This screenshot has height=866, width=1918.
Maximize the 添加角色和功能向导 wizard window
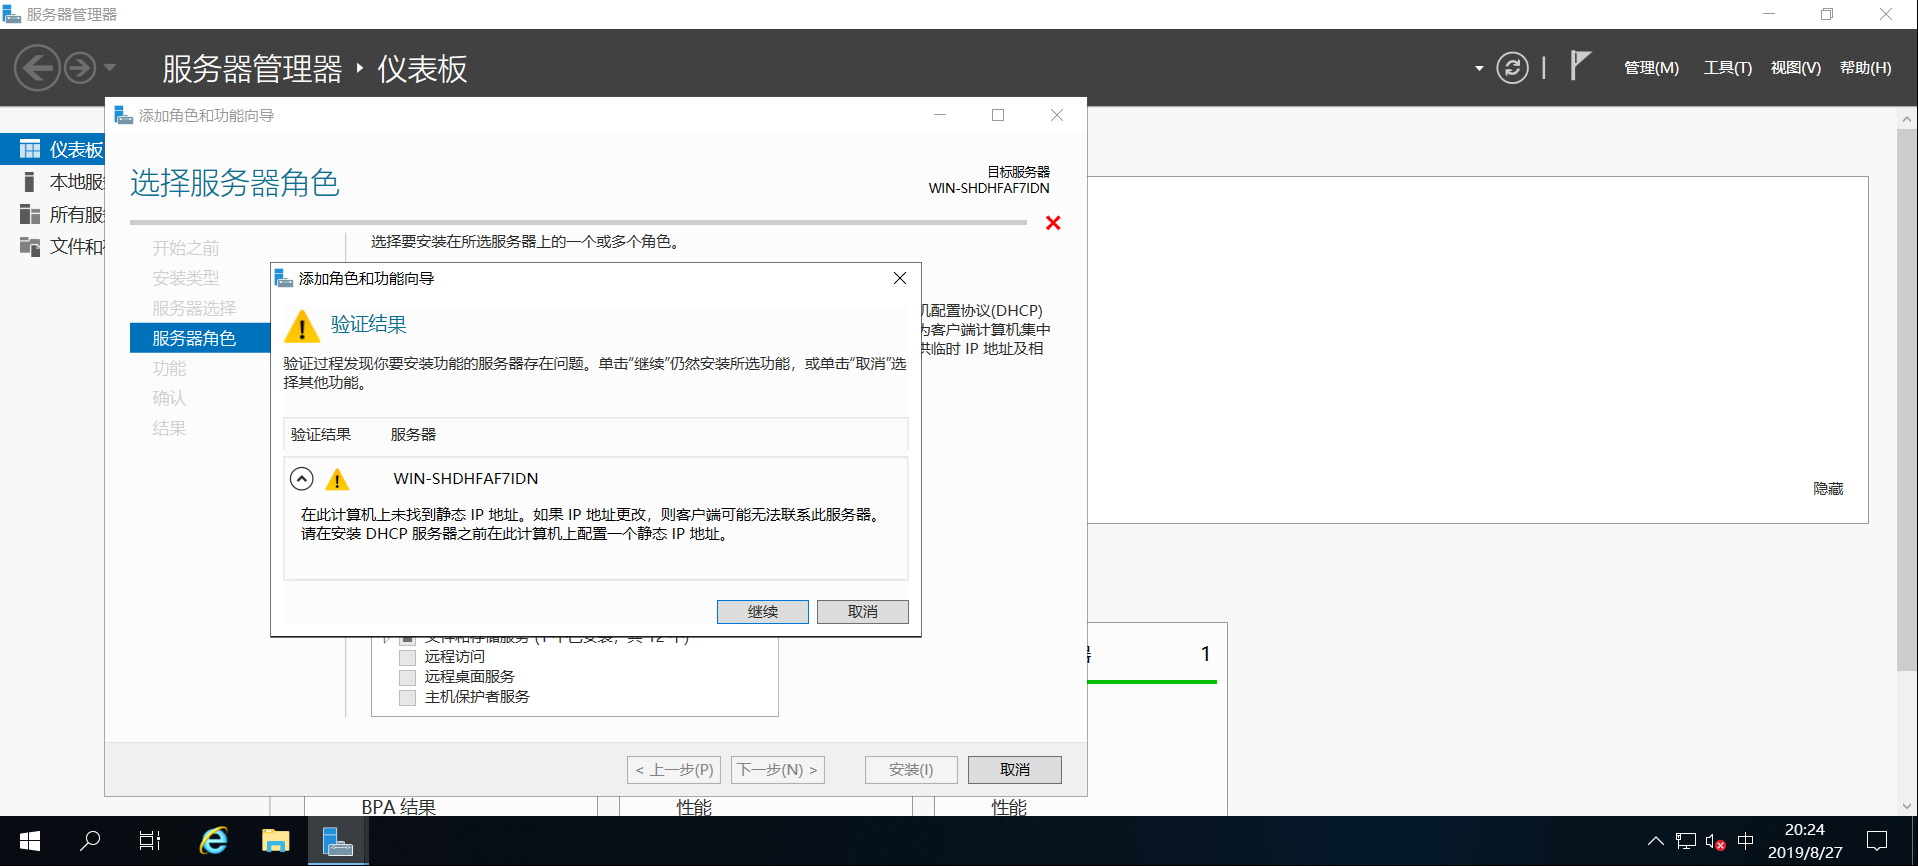(997, 115)
